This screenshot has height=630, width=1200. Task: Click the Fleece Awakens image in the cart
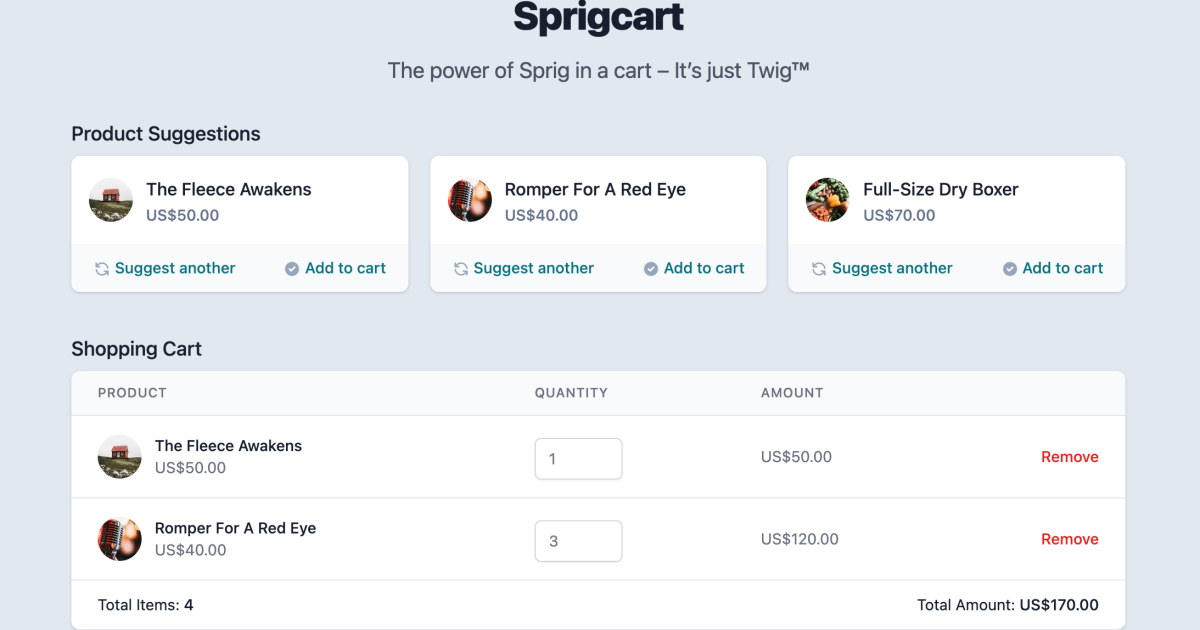[119, 457]
